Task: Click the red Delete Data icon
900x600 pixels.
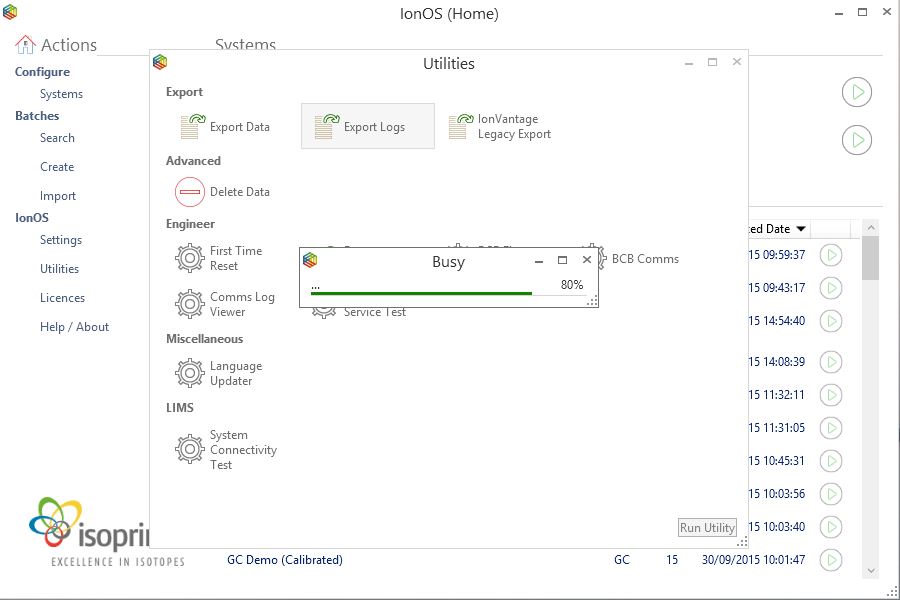Action: (190, 192)
